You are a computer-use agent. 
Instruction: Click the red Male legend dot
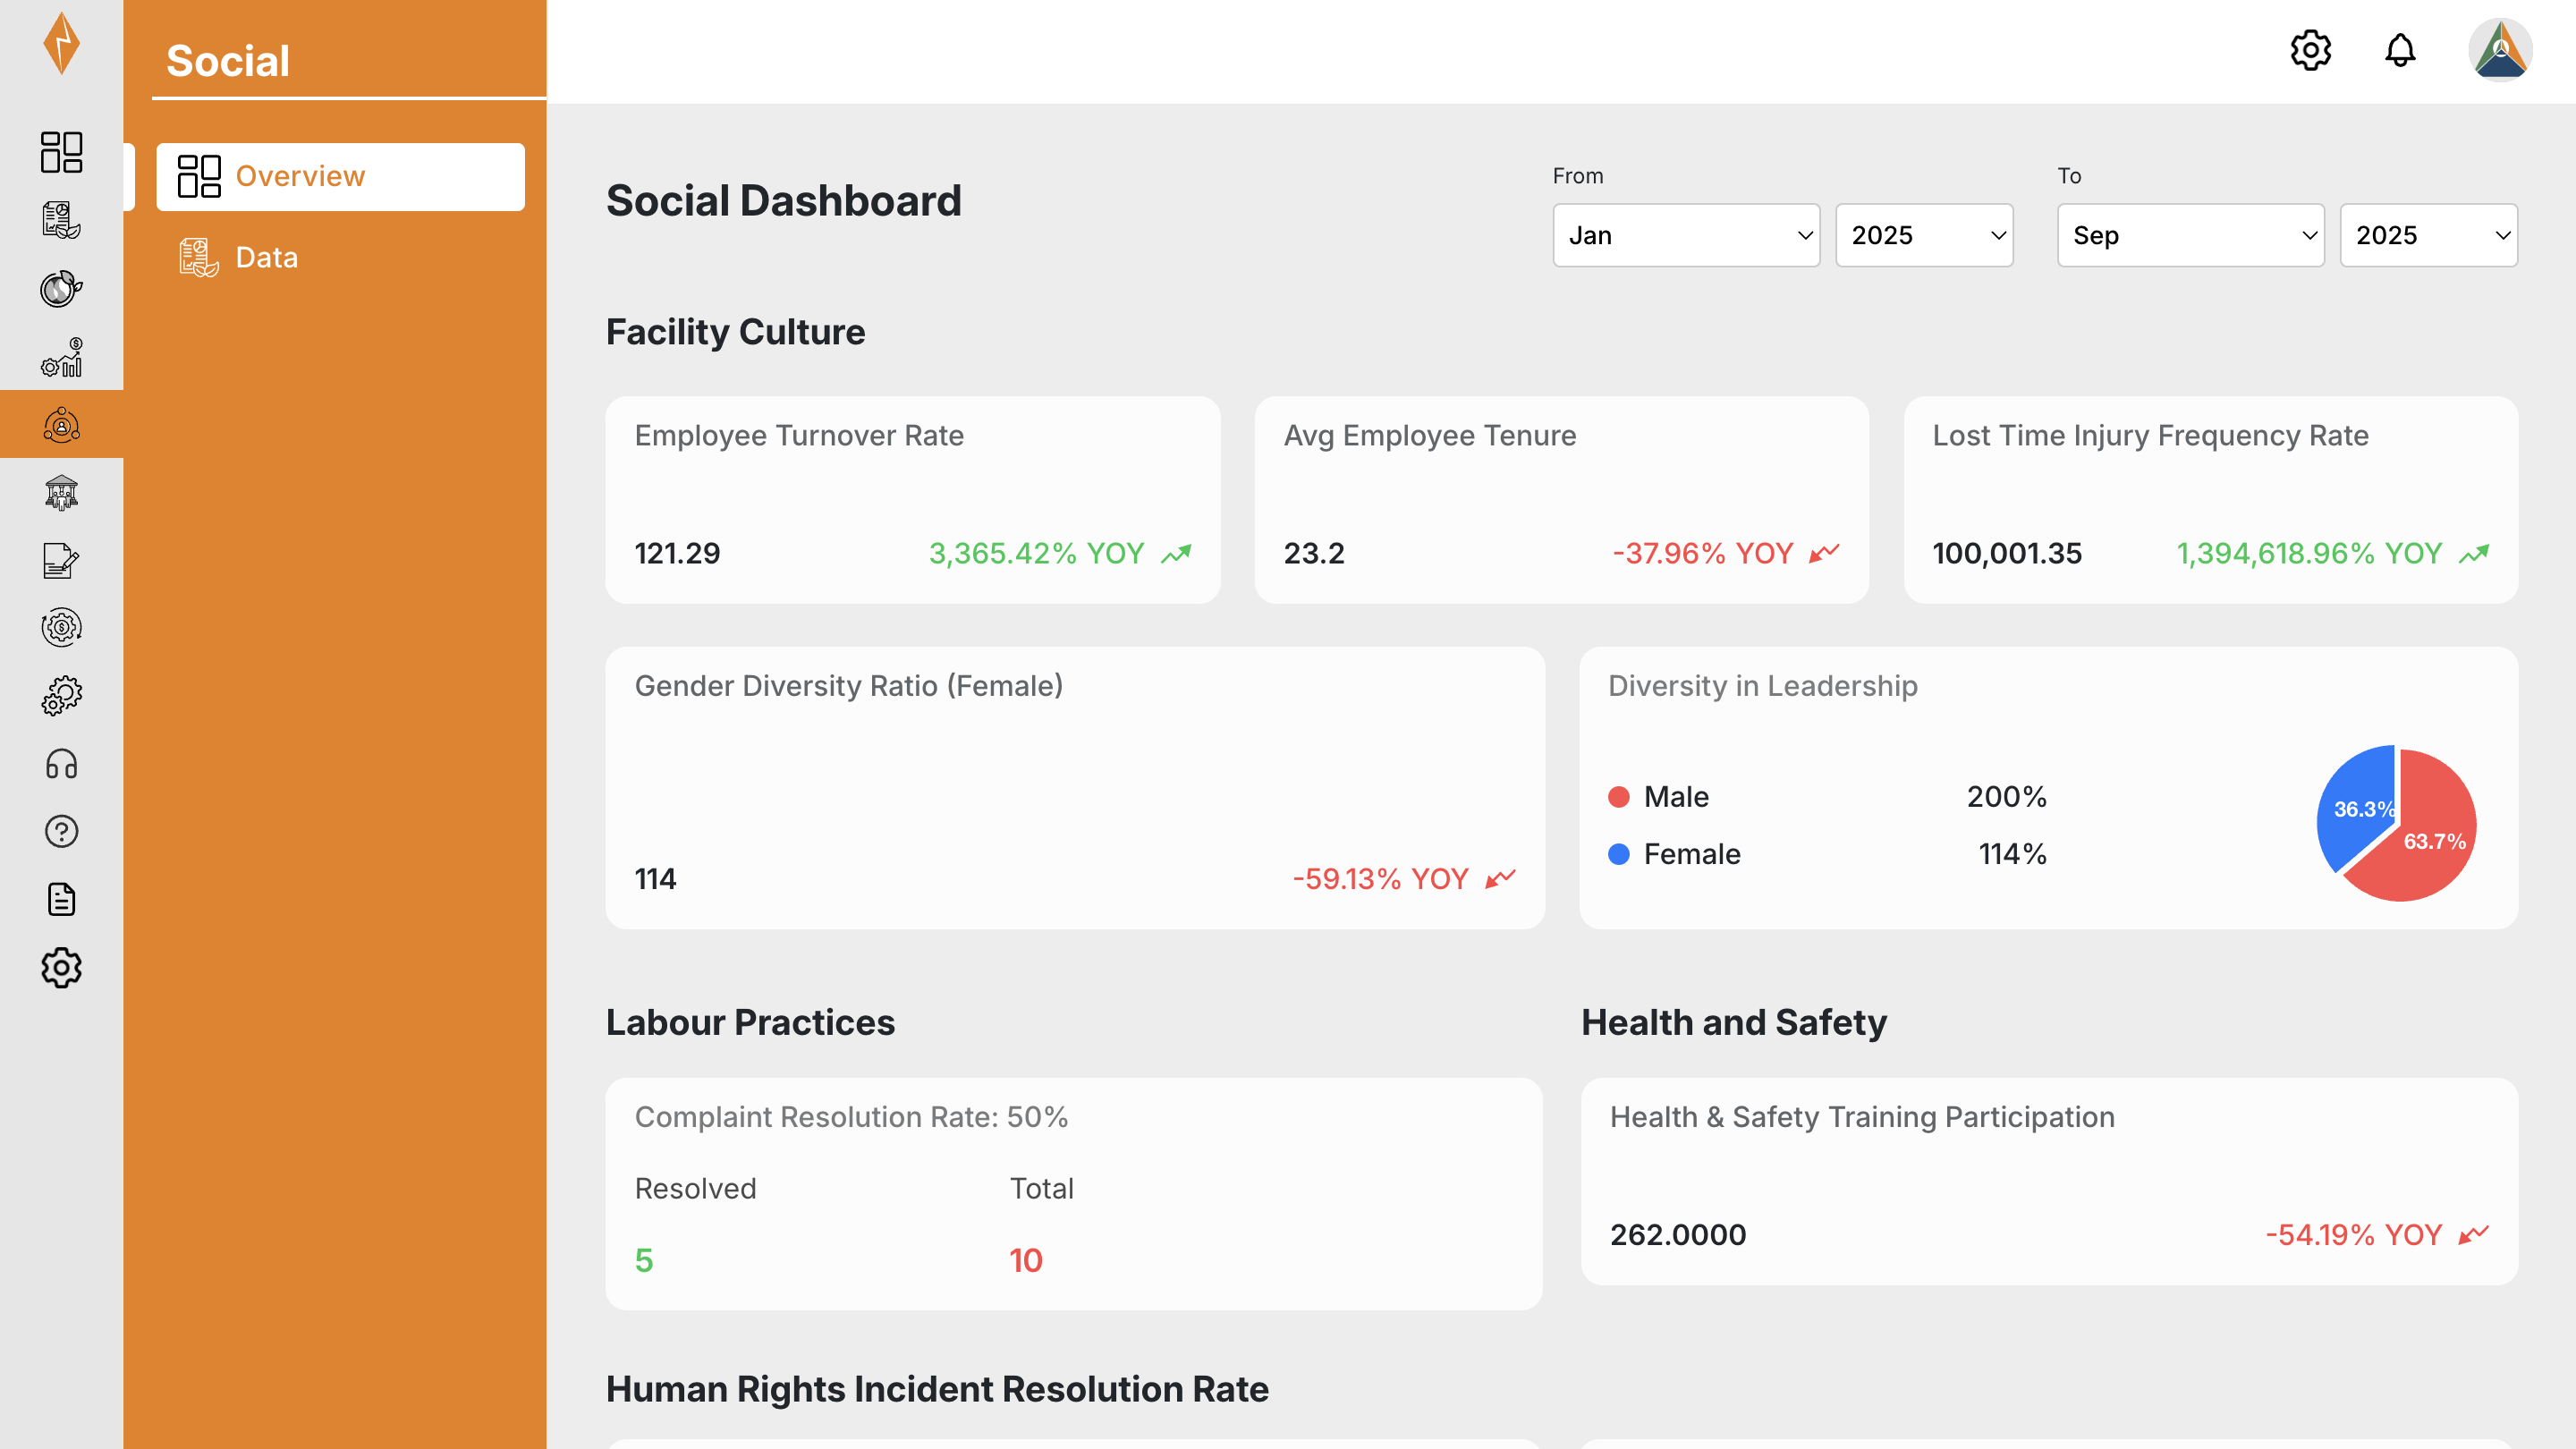tap(1619, 796)
